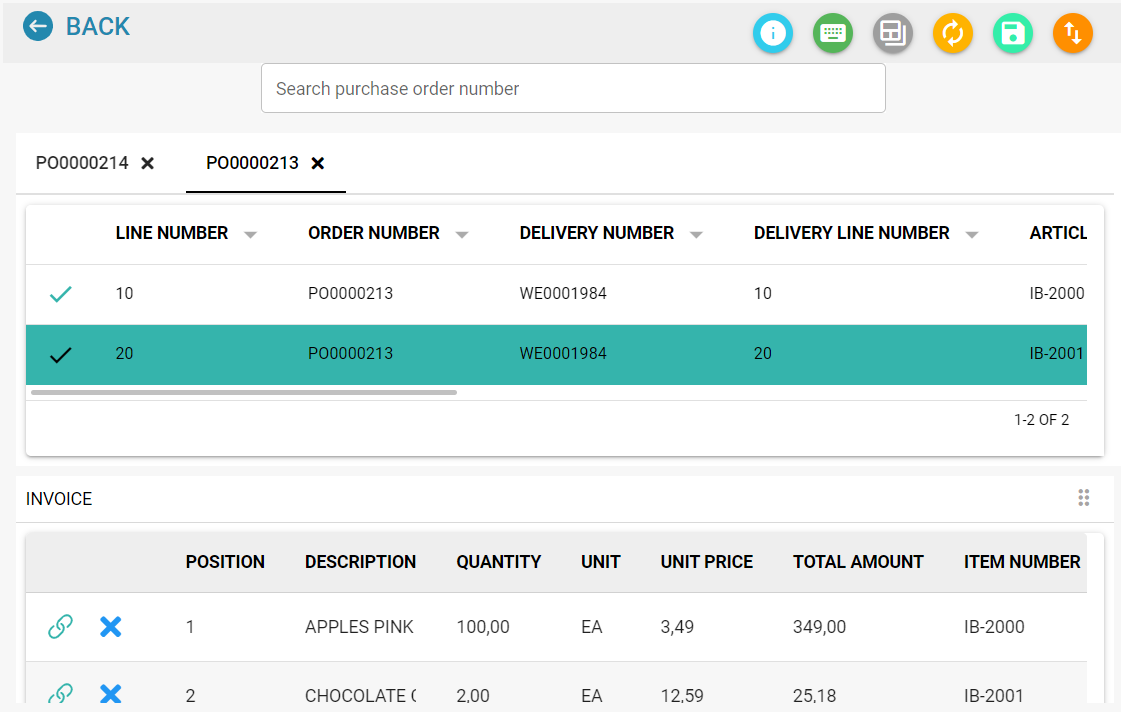This screenshot has height=712, width=1121.
Task: Click blue X for APPLES PINK row
Action: [111, 626]
